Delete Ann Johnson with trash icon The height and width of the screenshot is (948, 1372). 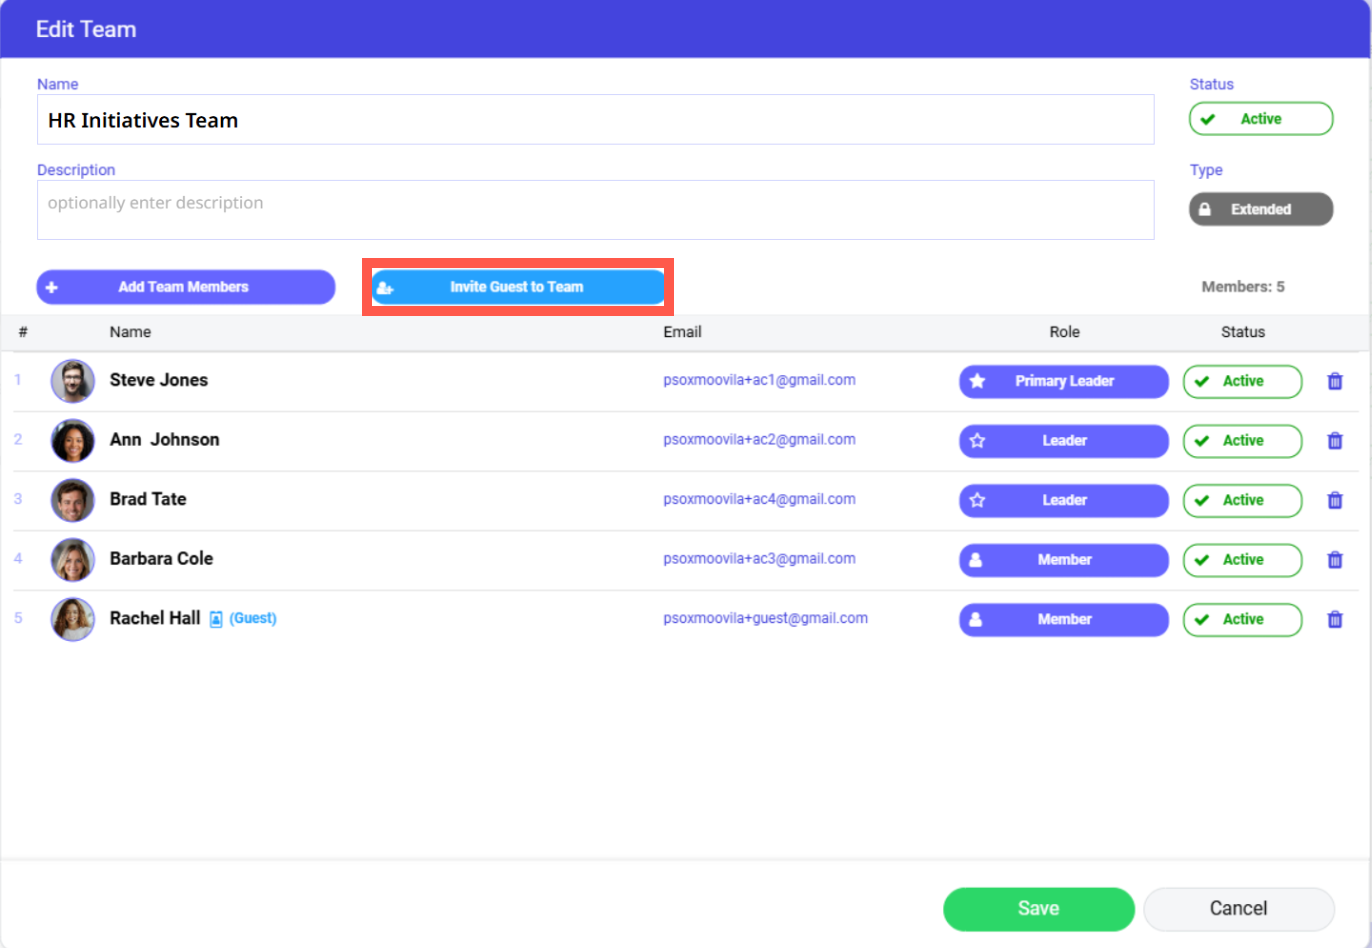pyautogui.click(x=1335, y=441)
